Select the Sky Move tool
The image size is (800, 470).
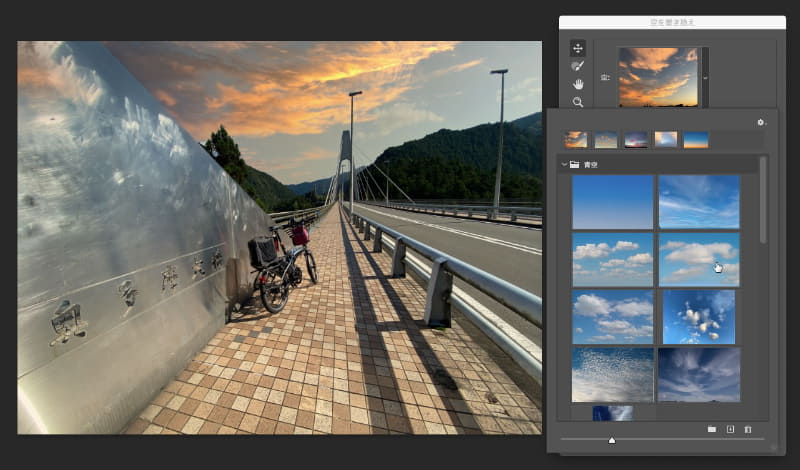click(x=578, y=48)
